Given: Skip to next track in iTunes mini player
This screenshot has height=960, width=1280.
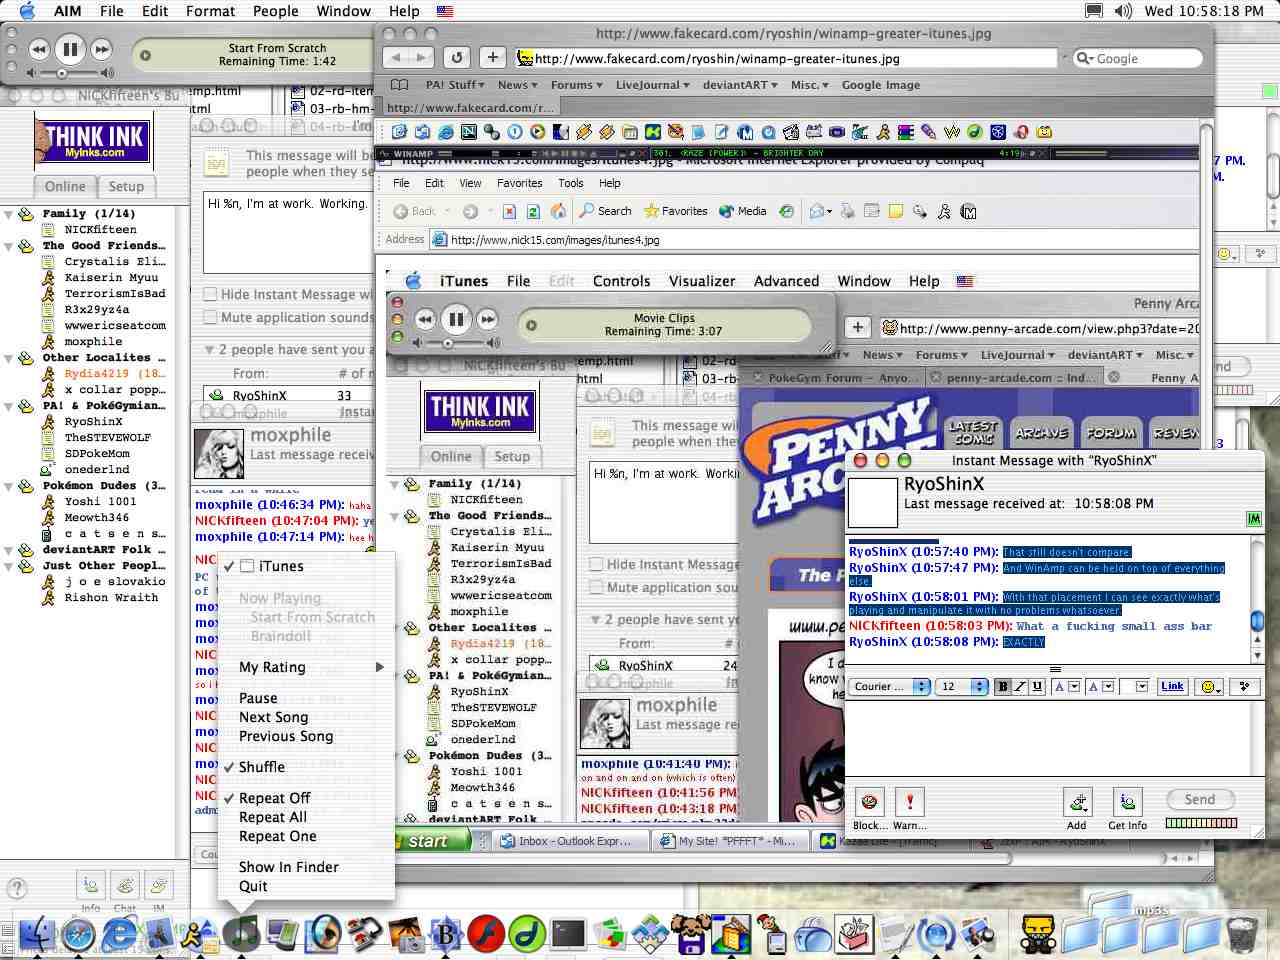Looking at the screenshot, I should click(x=101, y=48).
